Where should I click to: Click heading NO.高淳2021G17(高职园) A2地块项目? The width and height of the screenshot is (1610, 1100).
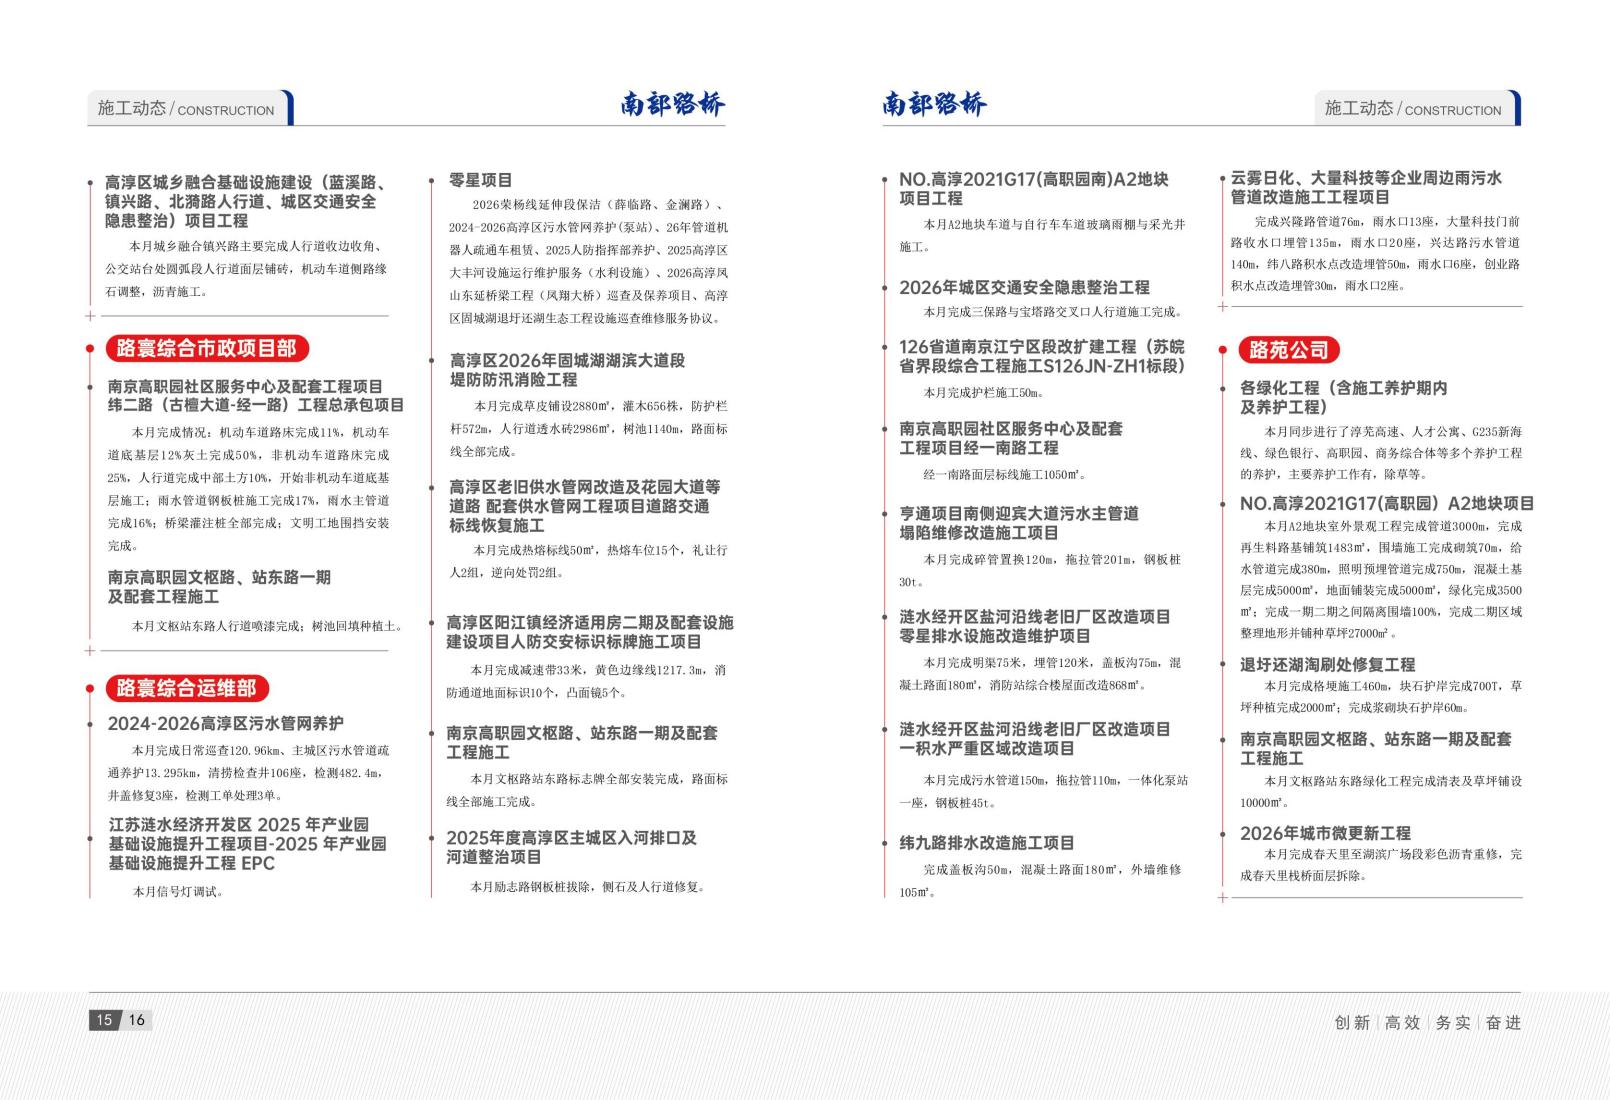1386,504
